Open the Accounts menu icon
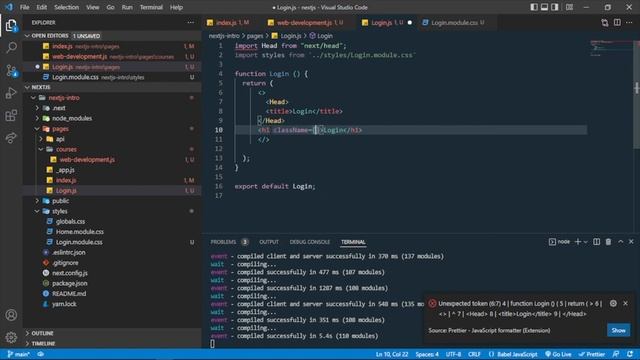Screen dimensions: 640x360 coord(11,315)
